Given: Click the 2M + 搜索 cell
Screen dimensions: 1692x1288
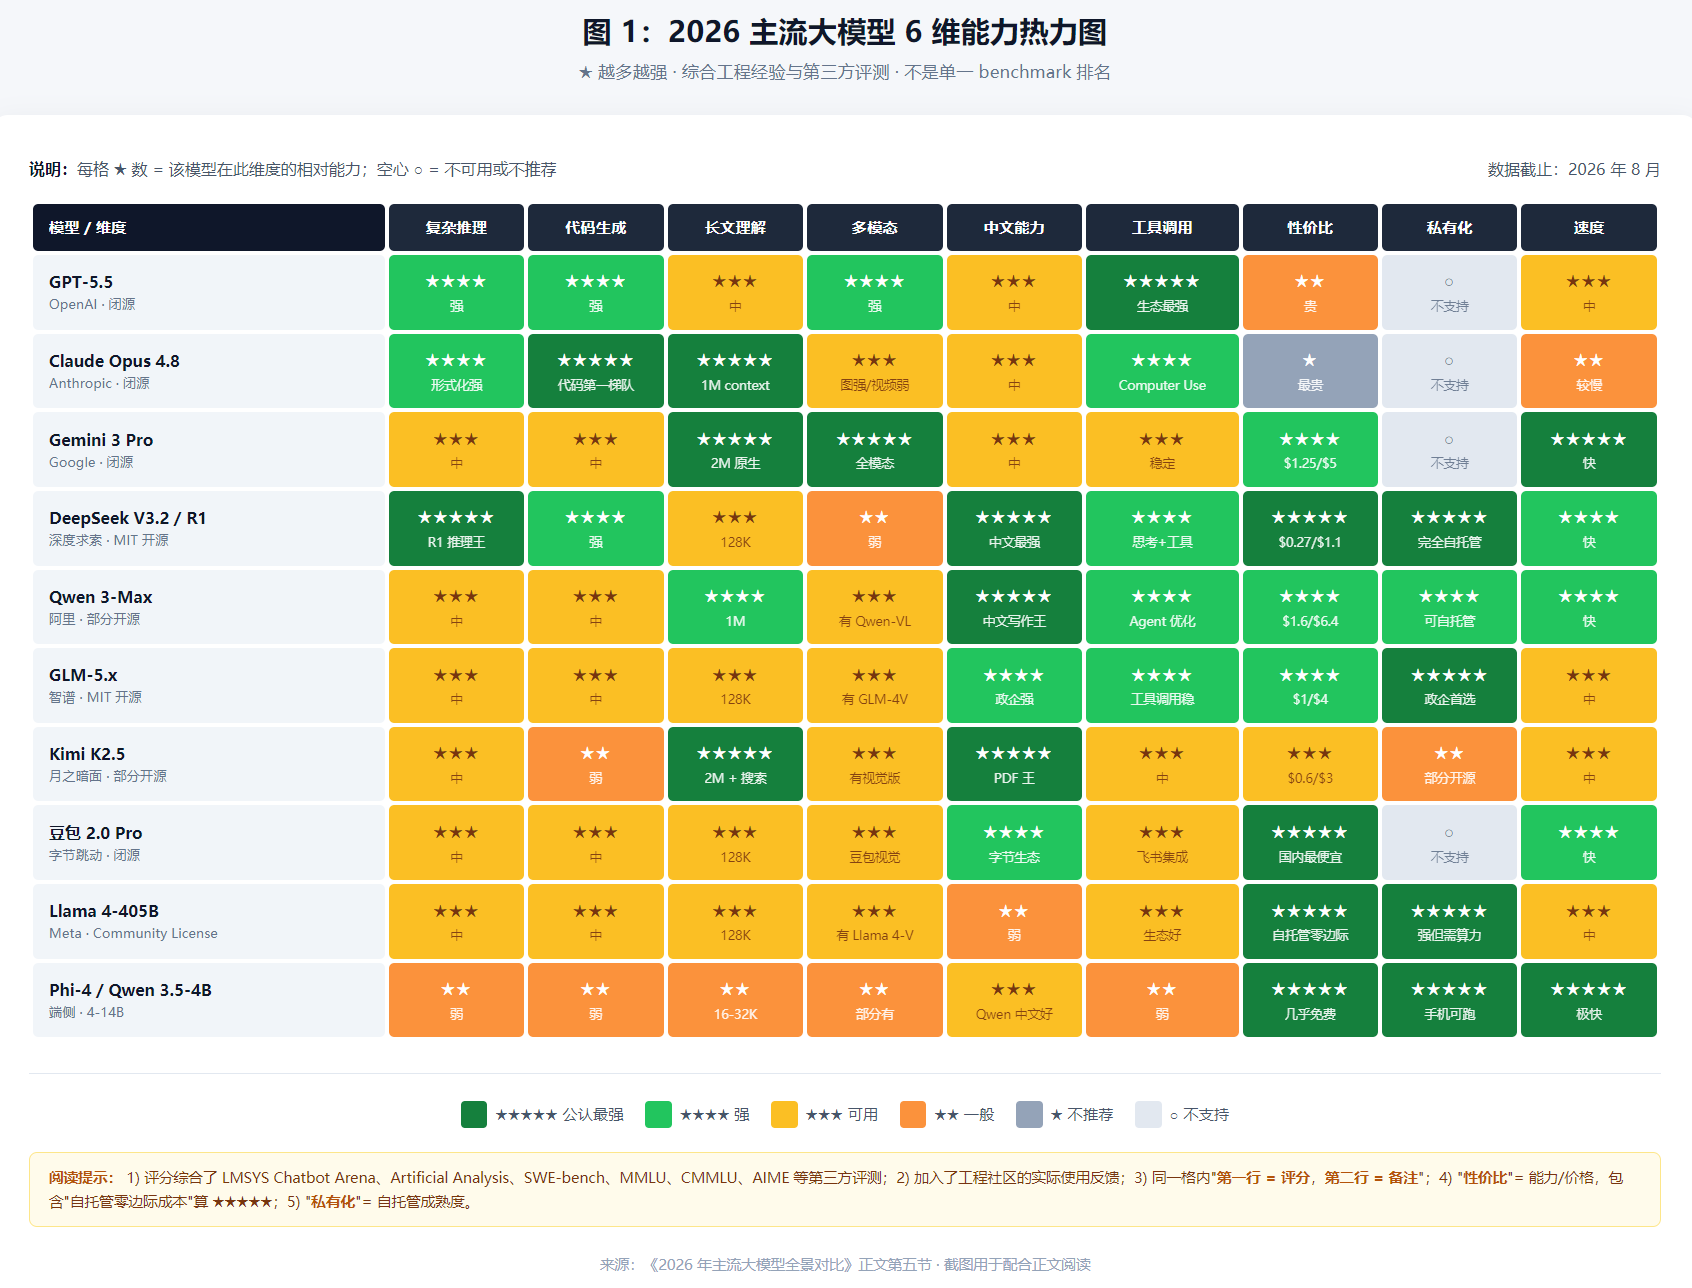Looking at the screenshot, I should 735,764.
